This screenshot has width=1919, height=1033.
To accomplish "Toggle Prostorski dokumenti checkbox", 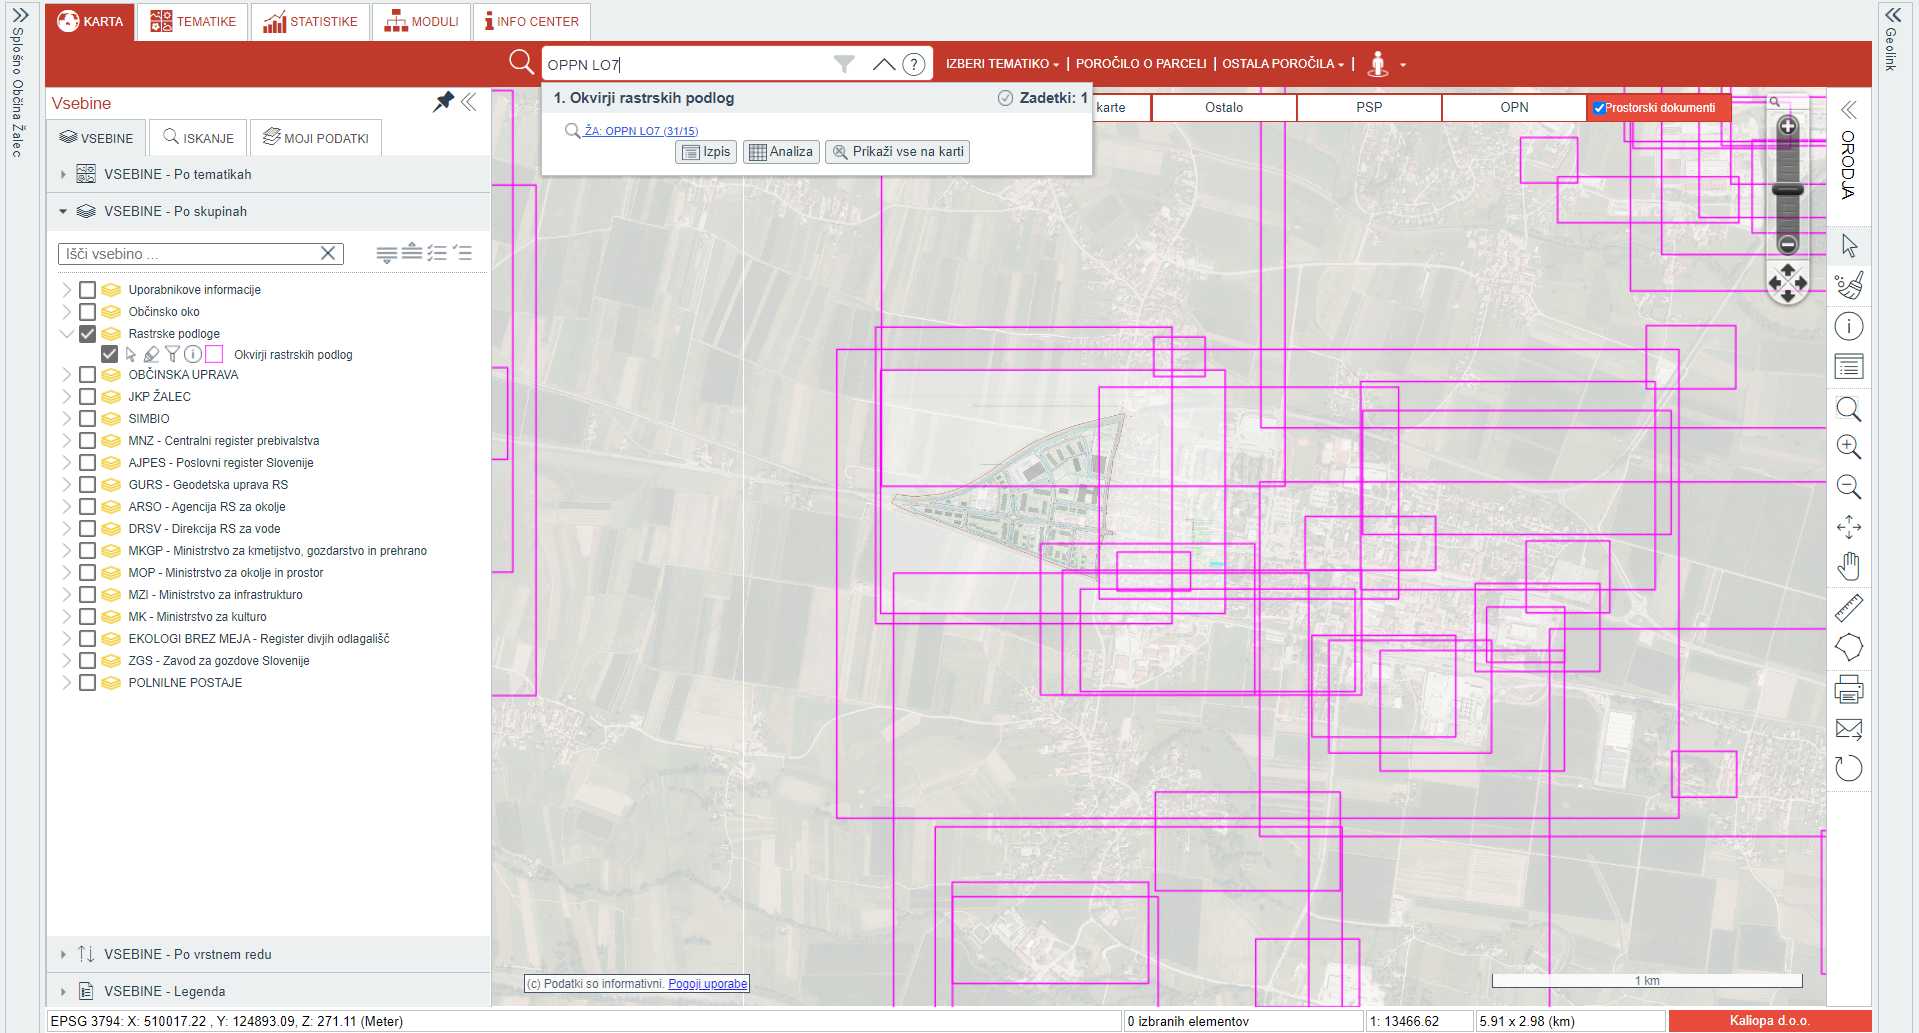I will (1600, 108).
